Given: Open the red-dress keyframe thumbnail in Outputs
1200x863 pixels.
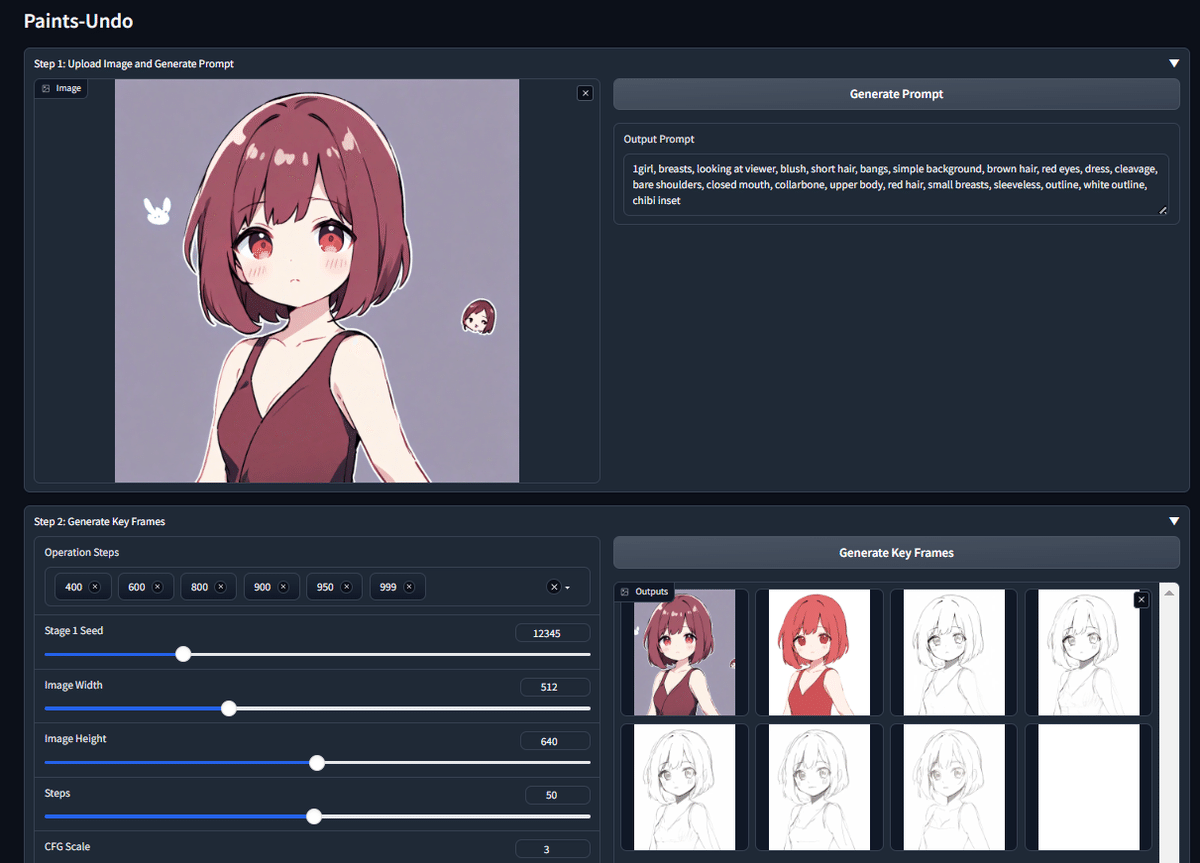Looking at the screenshot, I should point(818,652).
